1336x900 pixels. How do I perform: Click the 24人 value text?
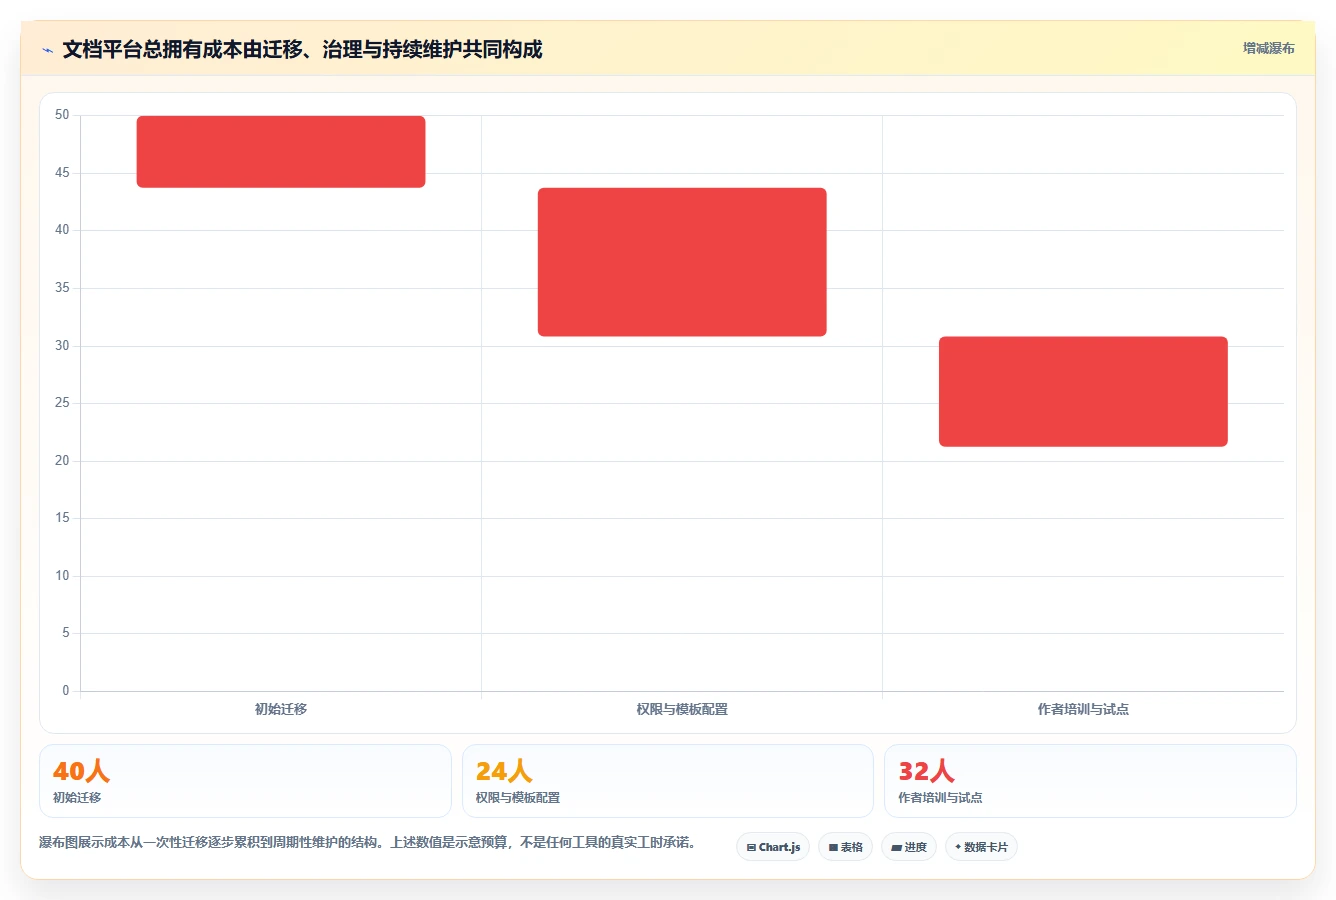click(x=504, y=771)
